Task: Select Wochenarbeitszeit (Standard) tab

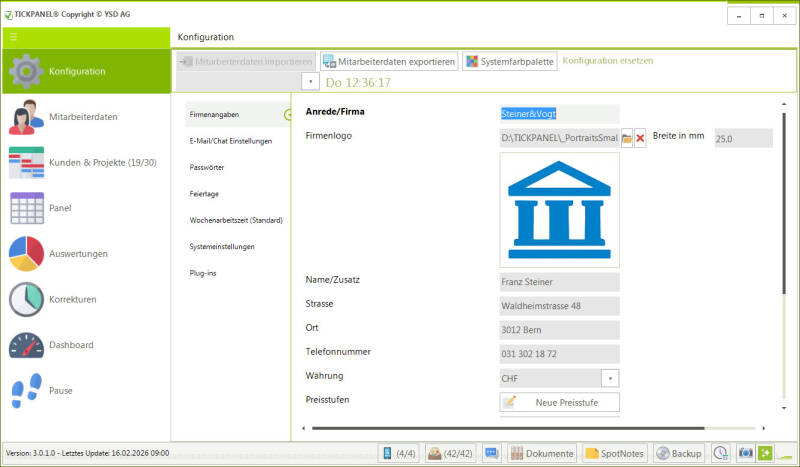Action: (x=236, y=220)
